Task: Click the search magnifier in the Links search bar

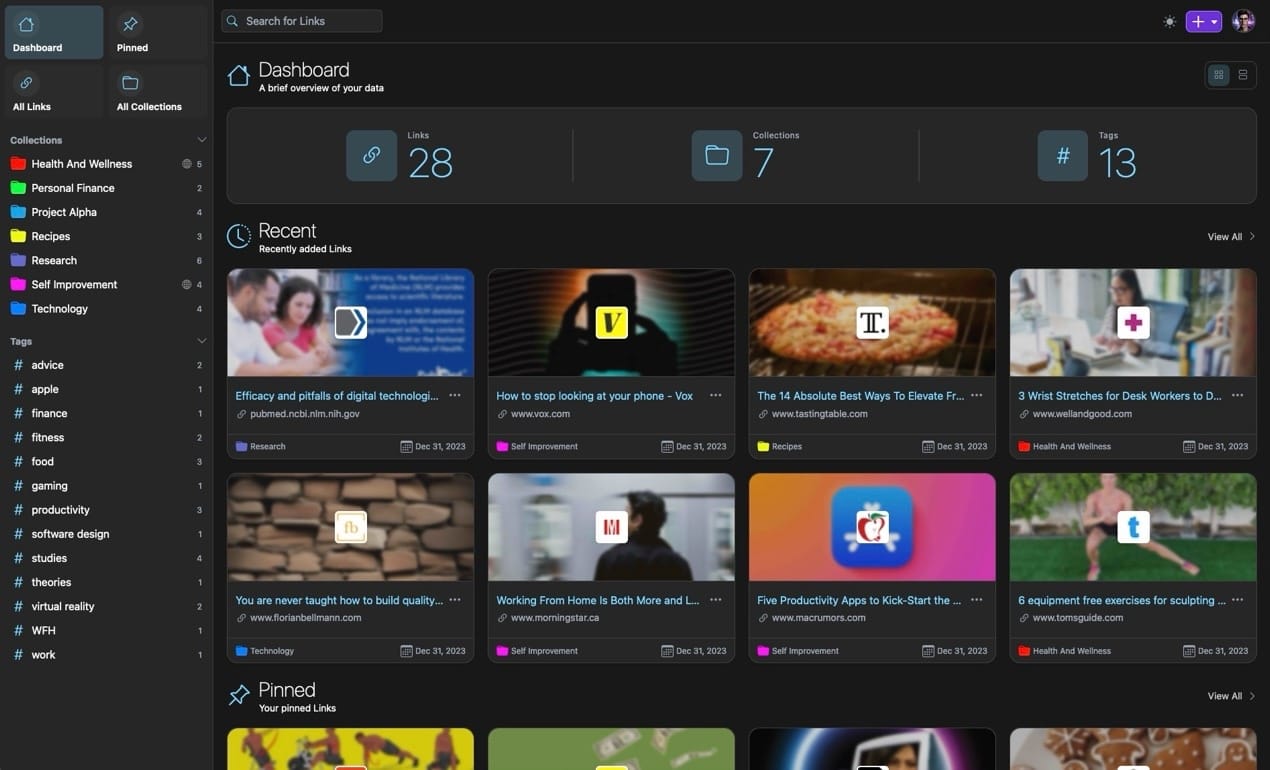Action: point(231,20)
